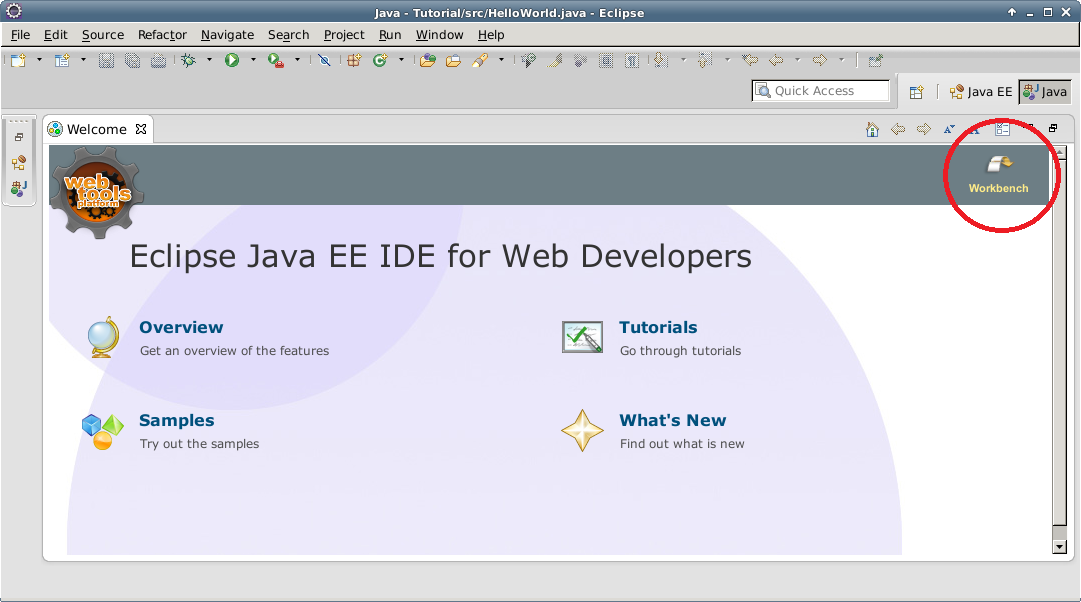The width and height of the screenshot is (1081, 602).
Task: Click the Open Type folder icon
Action: coord(427,61)
